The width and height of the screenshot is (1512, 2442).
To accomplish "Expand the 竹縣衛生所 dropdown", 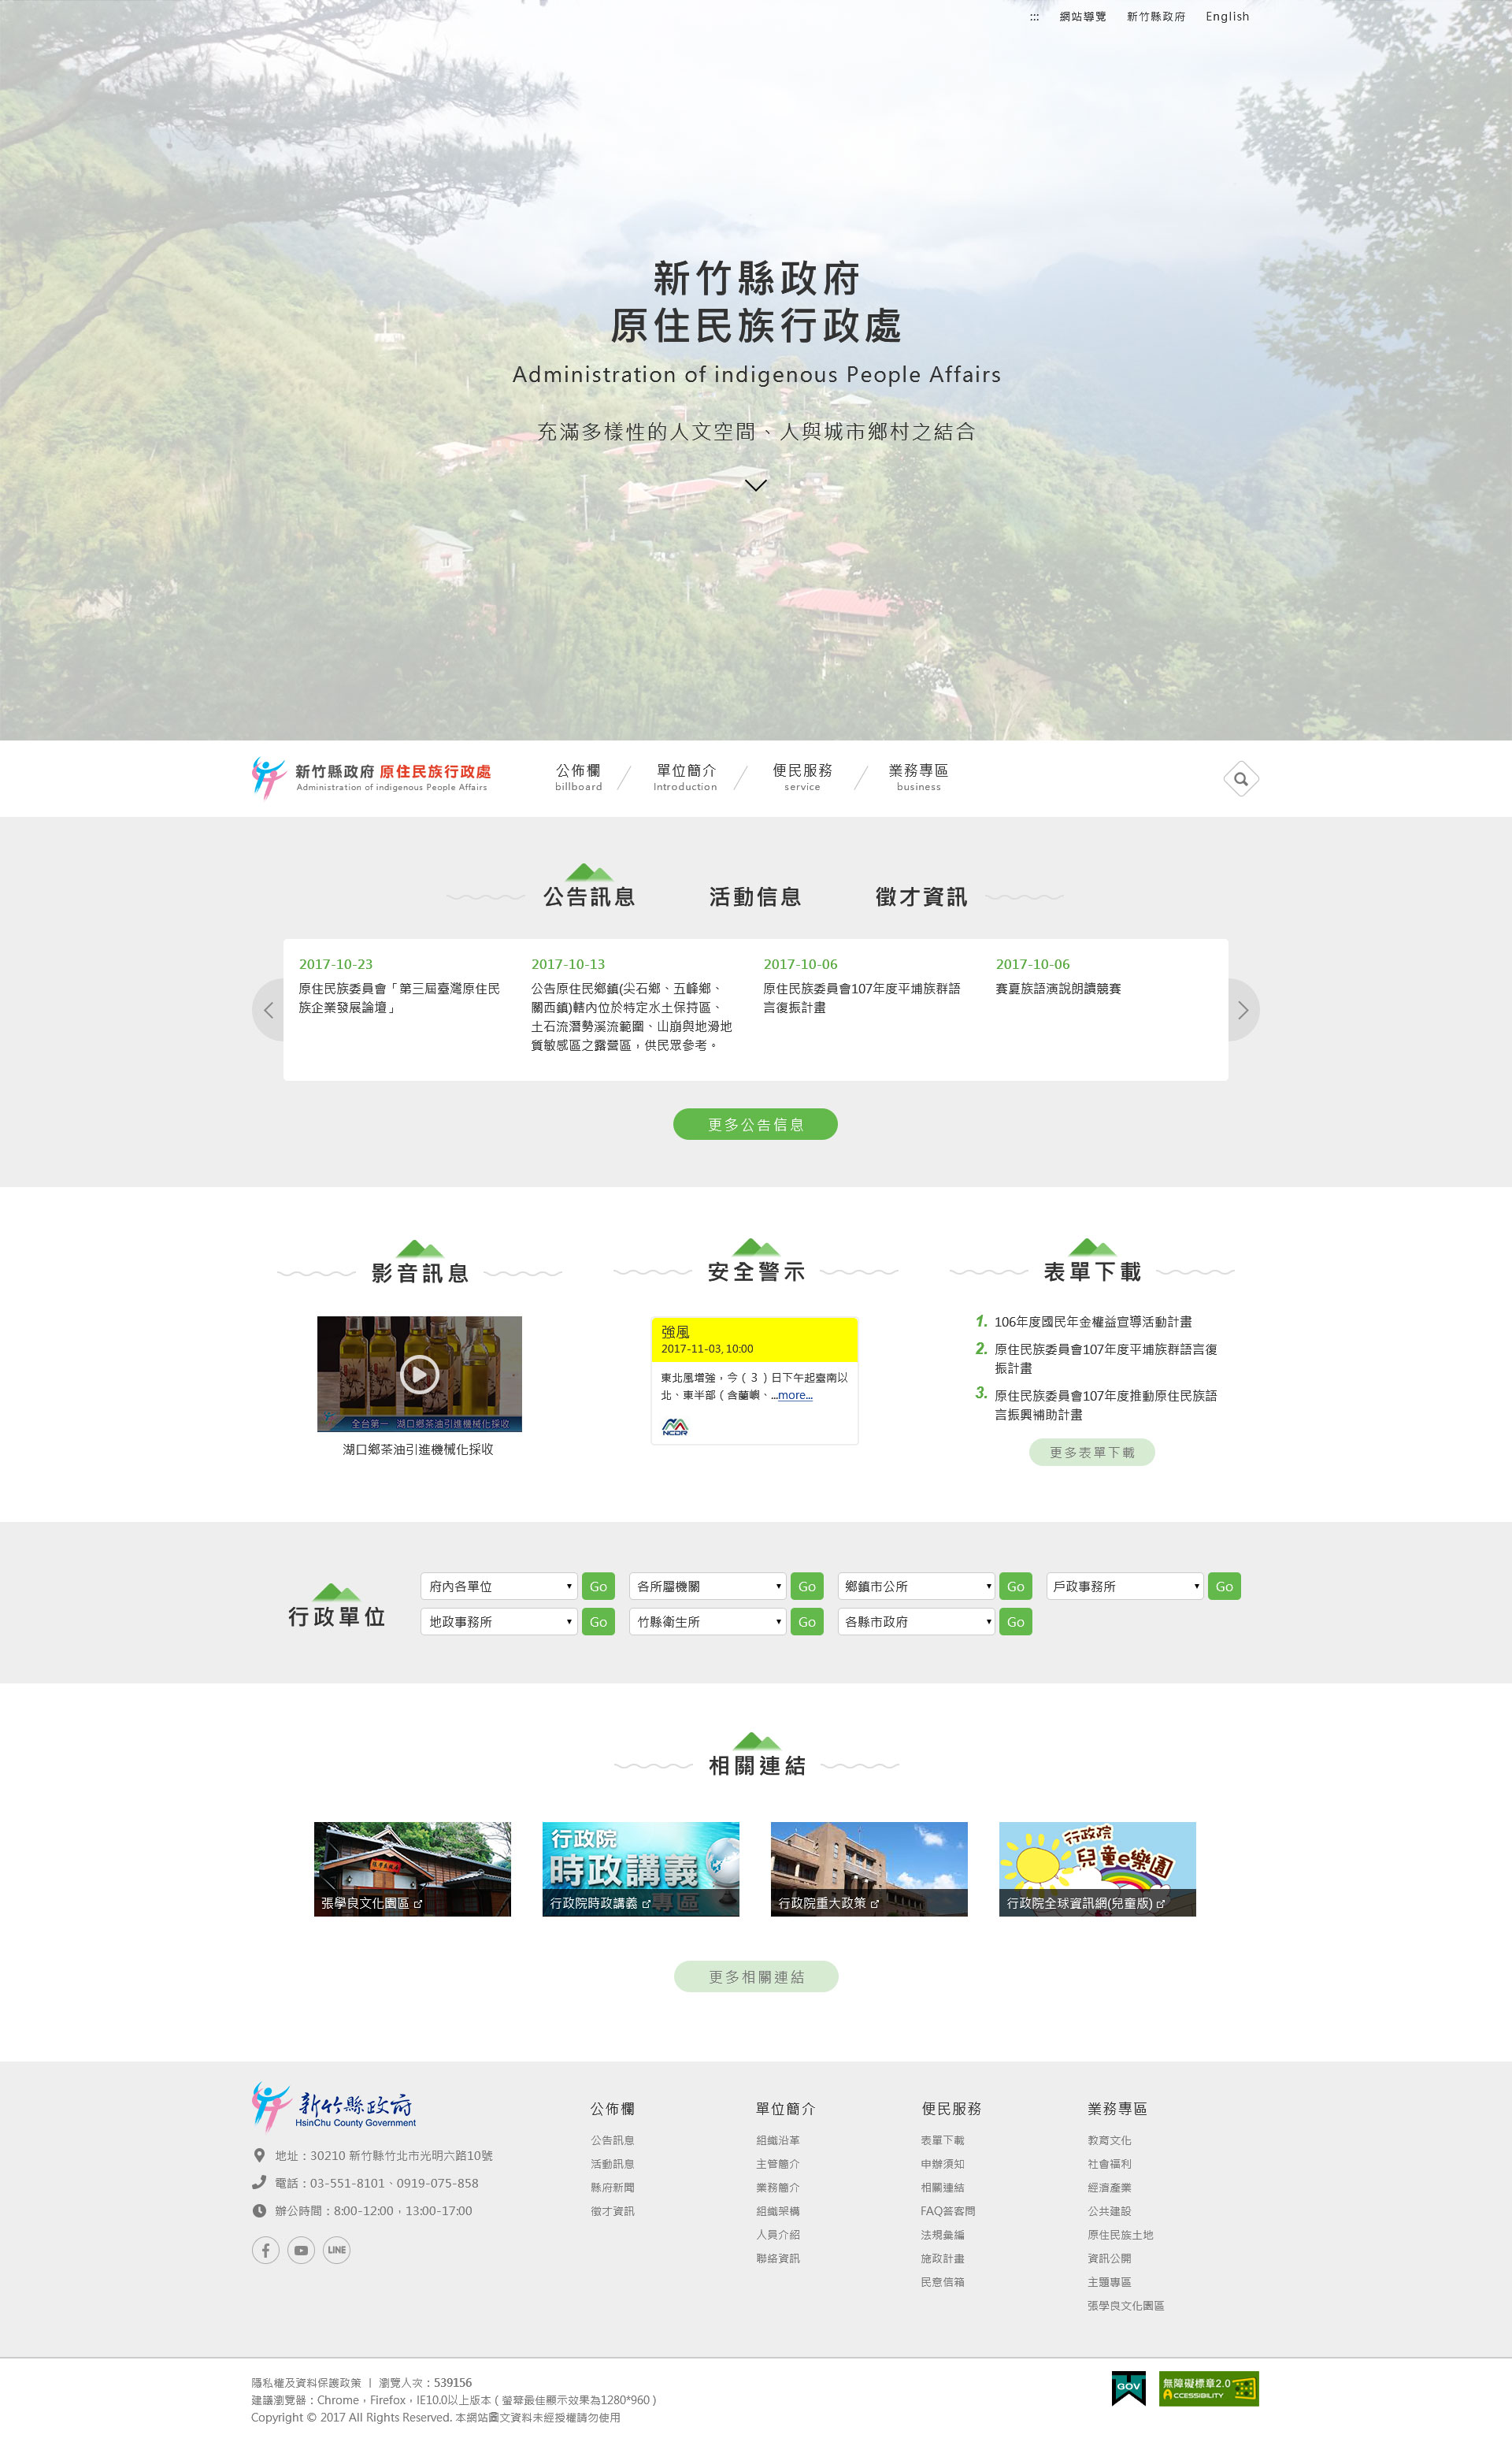I will coord(707,1622).
